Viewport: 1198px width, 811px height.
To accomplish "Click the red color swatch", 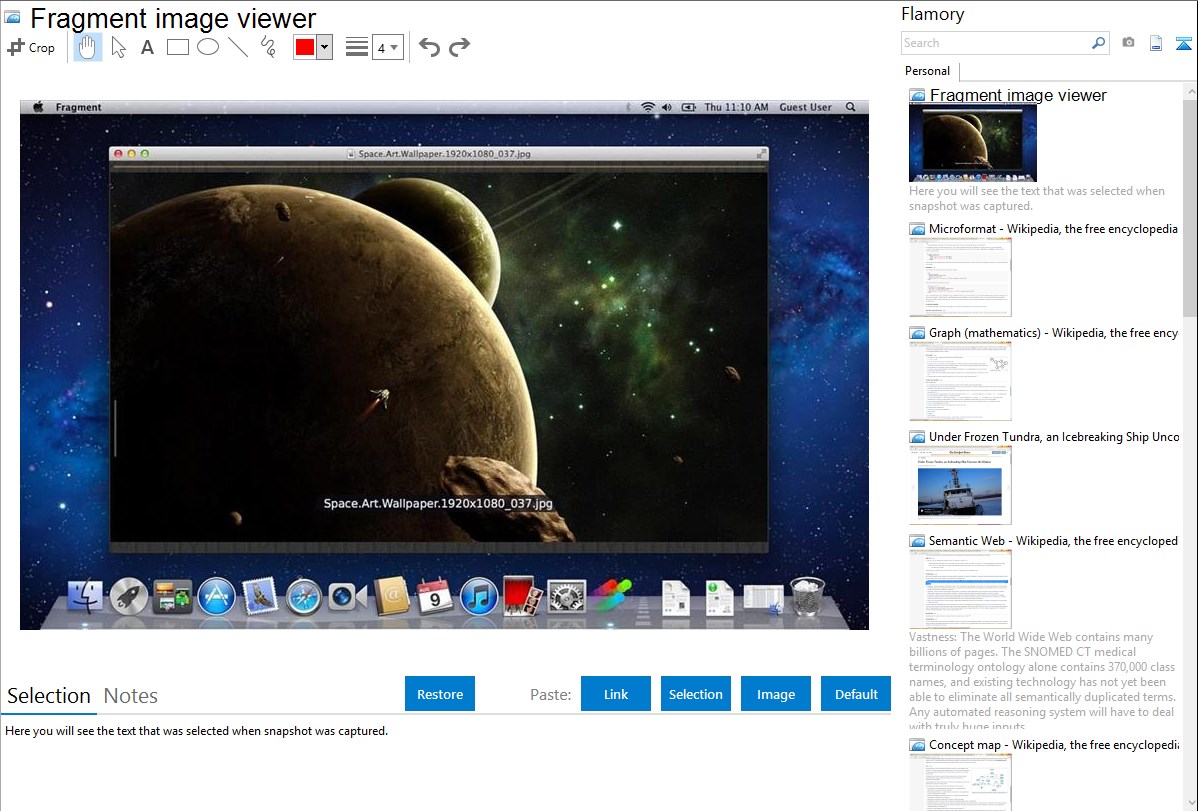I will pyautogui.click(x=305, y=47).
